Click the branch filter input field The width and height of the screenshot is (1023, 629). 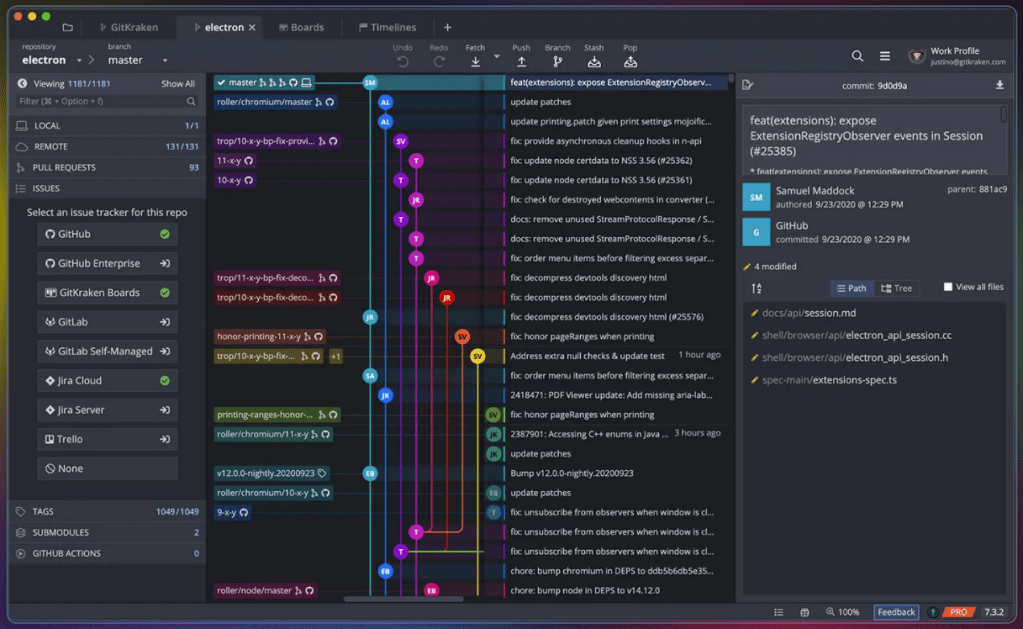tap(100, 101)
